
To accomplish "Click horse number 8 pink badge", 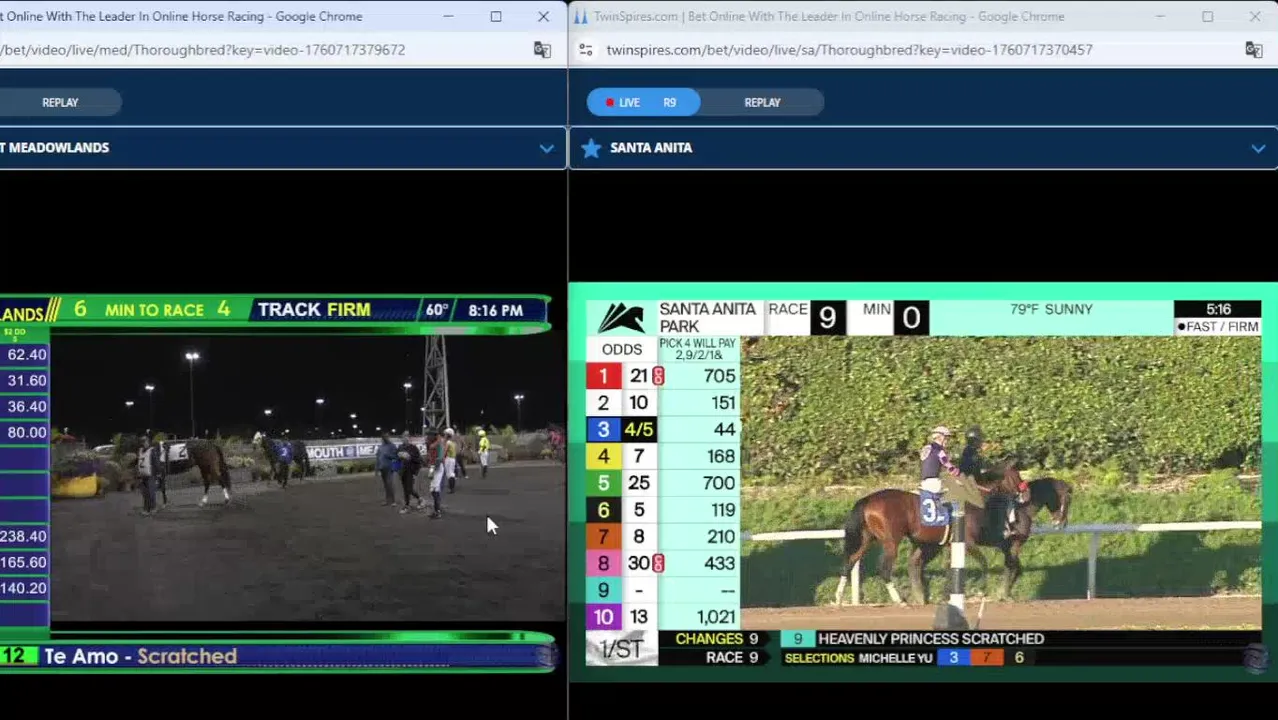I will (x=603, y=563).
